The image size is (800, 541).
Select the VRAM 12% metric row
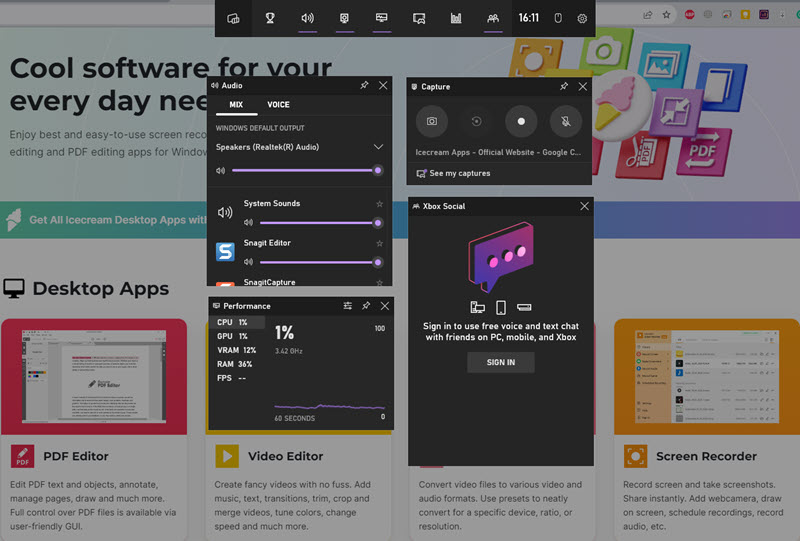237,350
